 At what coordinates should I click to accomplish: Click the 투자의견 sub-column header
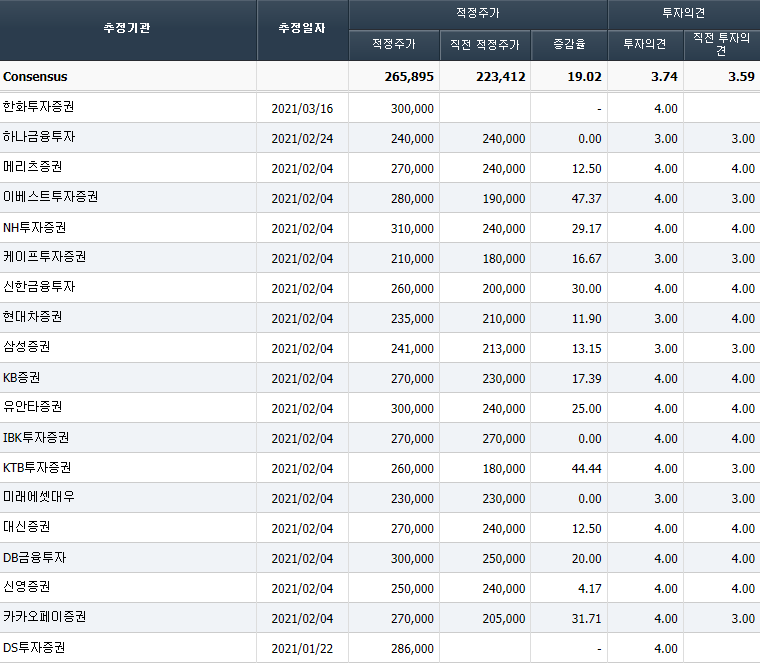(x=645, y=45)
